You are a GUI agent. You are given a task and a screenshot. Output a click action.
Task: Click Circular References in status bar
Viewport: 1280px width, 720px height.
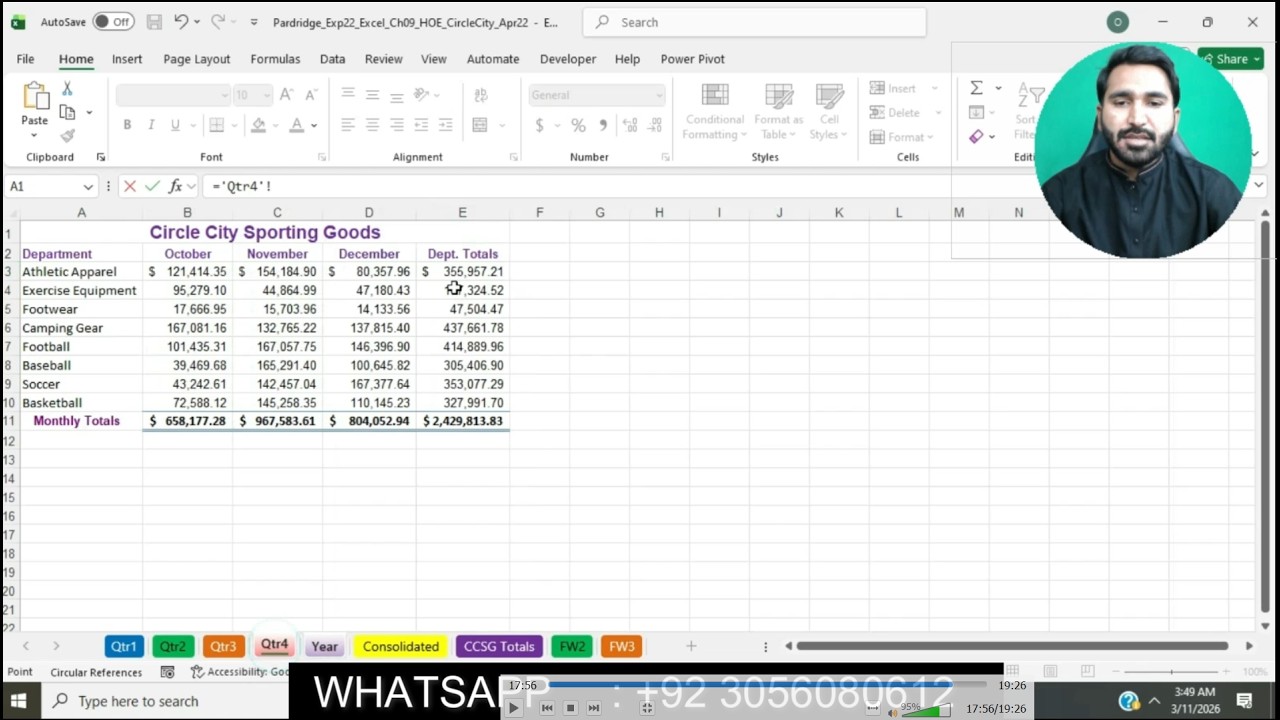tap(96, 672)
